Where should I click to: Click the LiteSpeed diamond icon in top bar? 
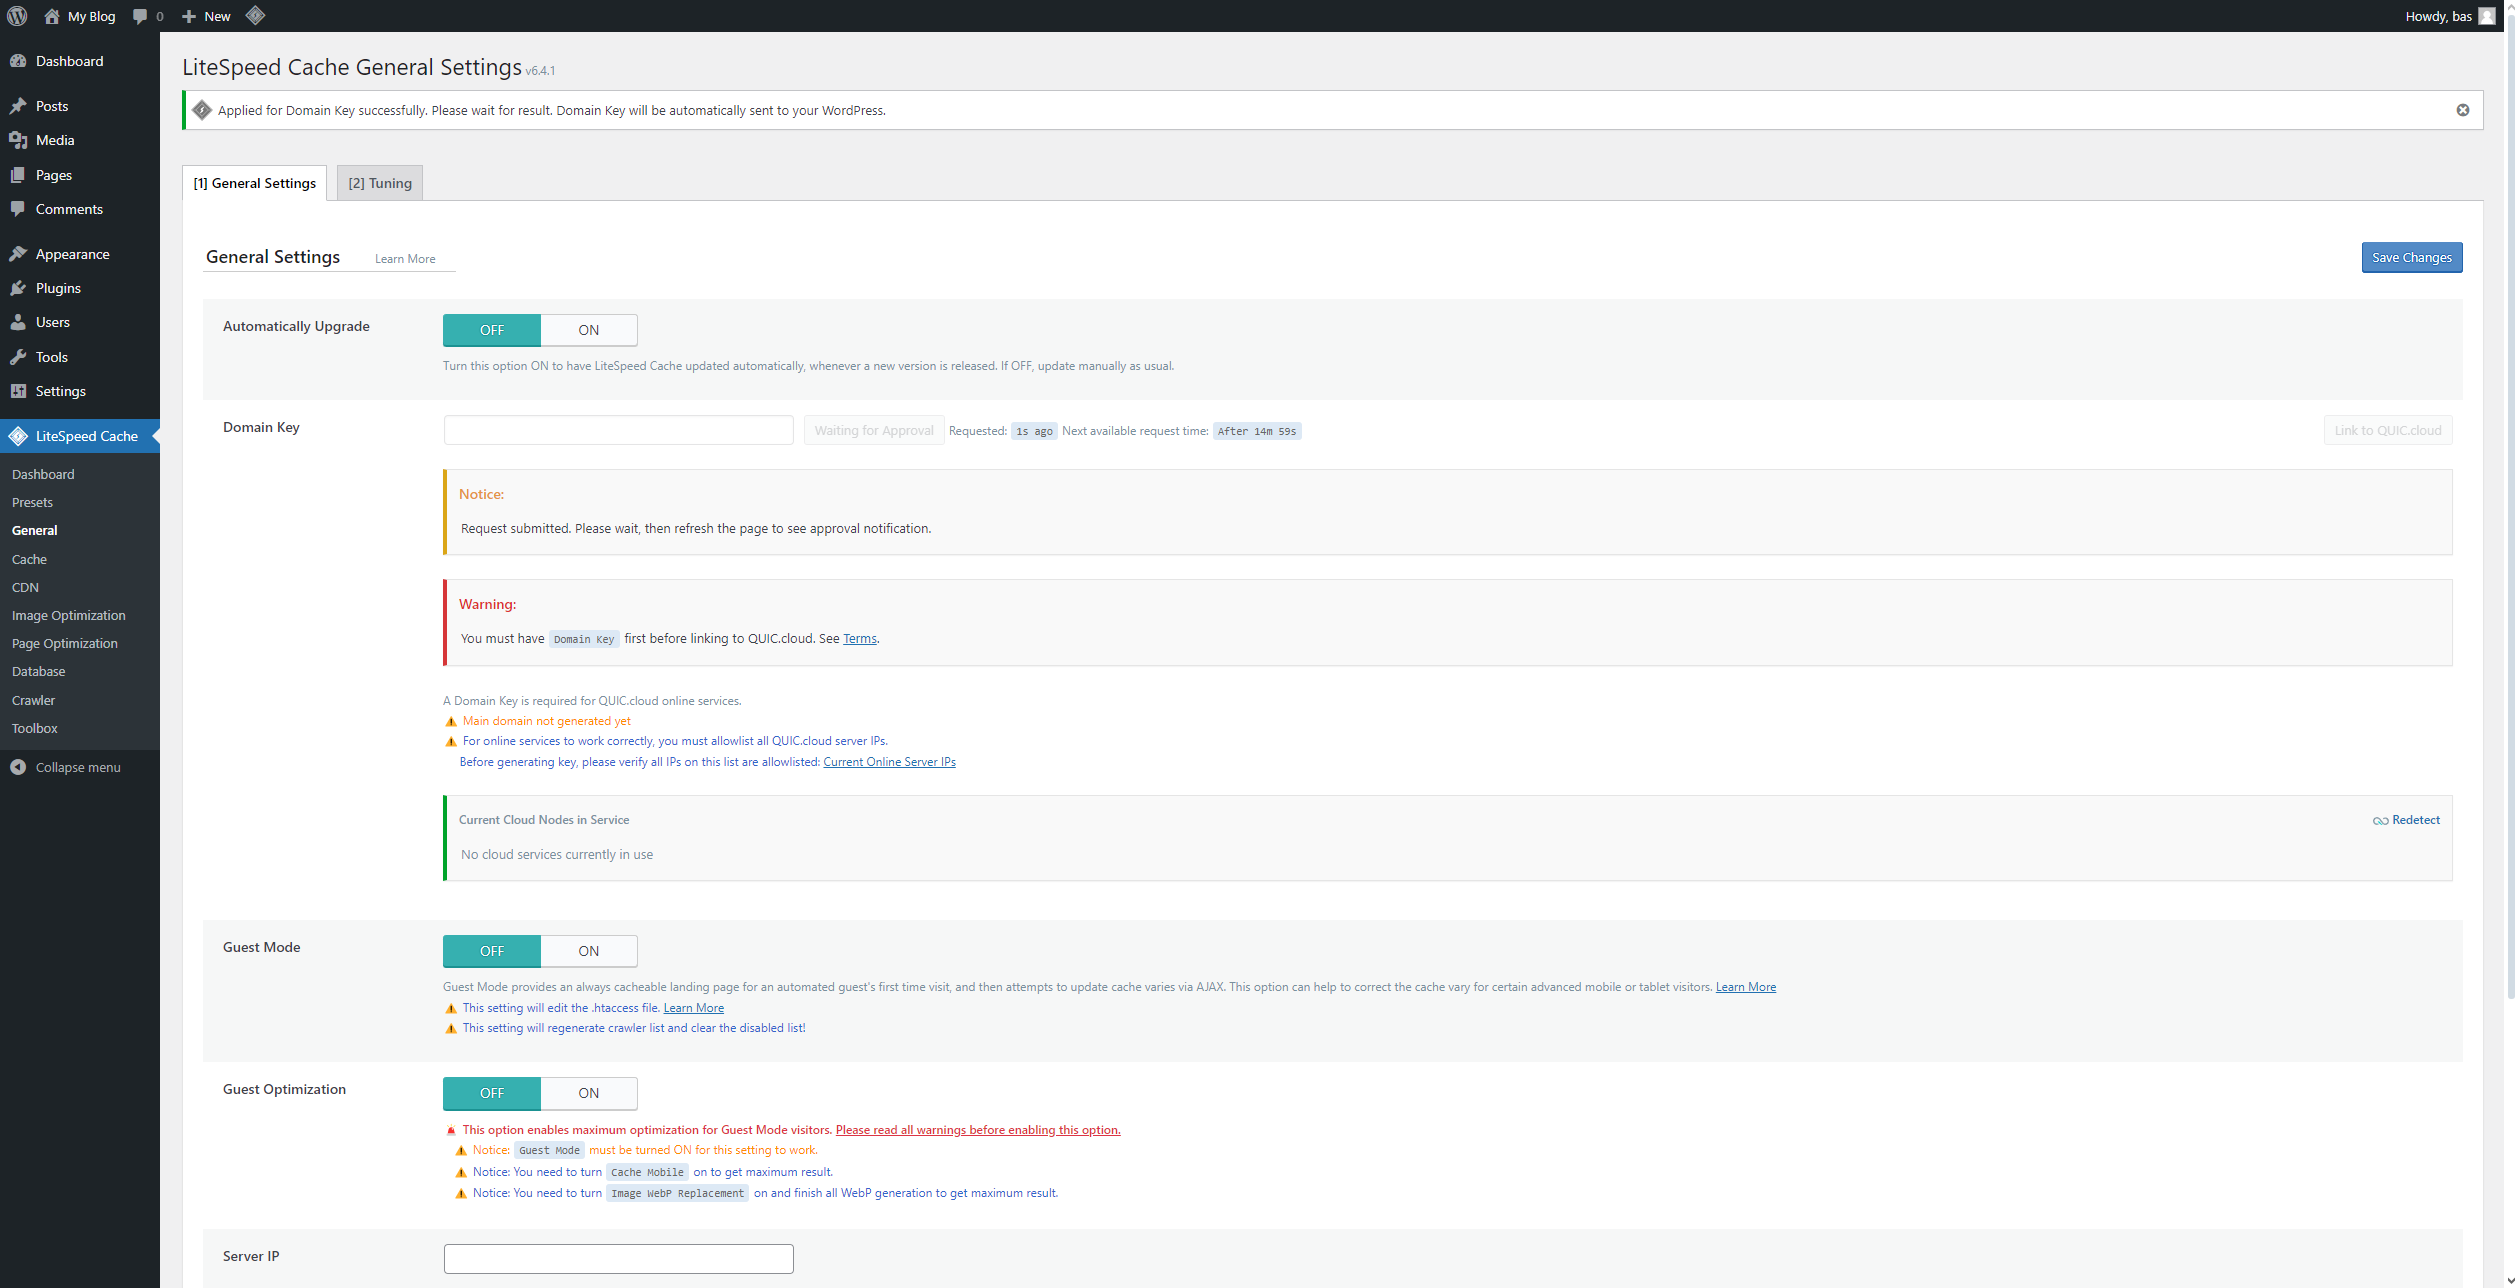coord(255,15)
